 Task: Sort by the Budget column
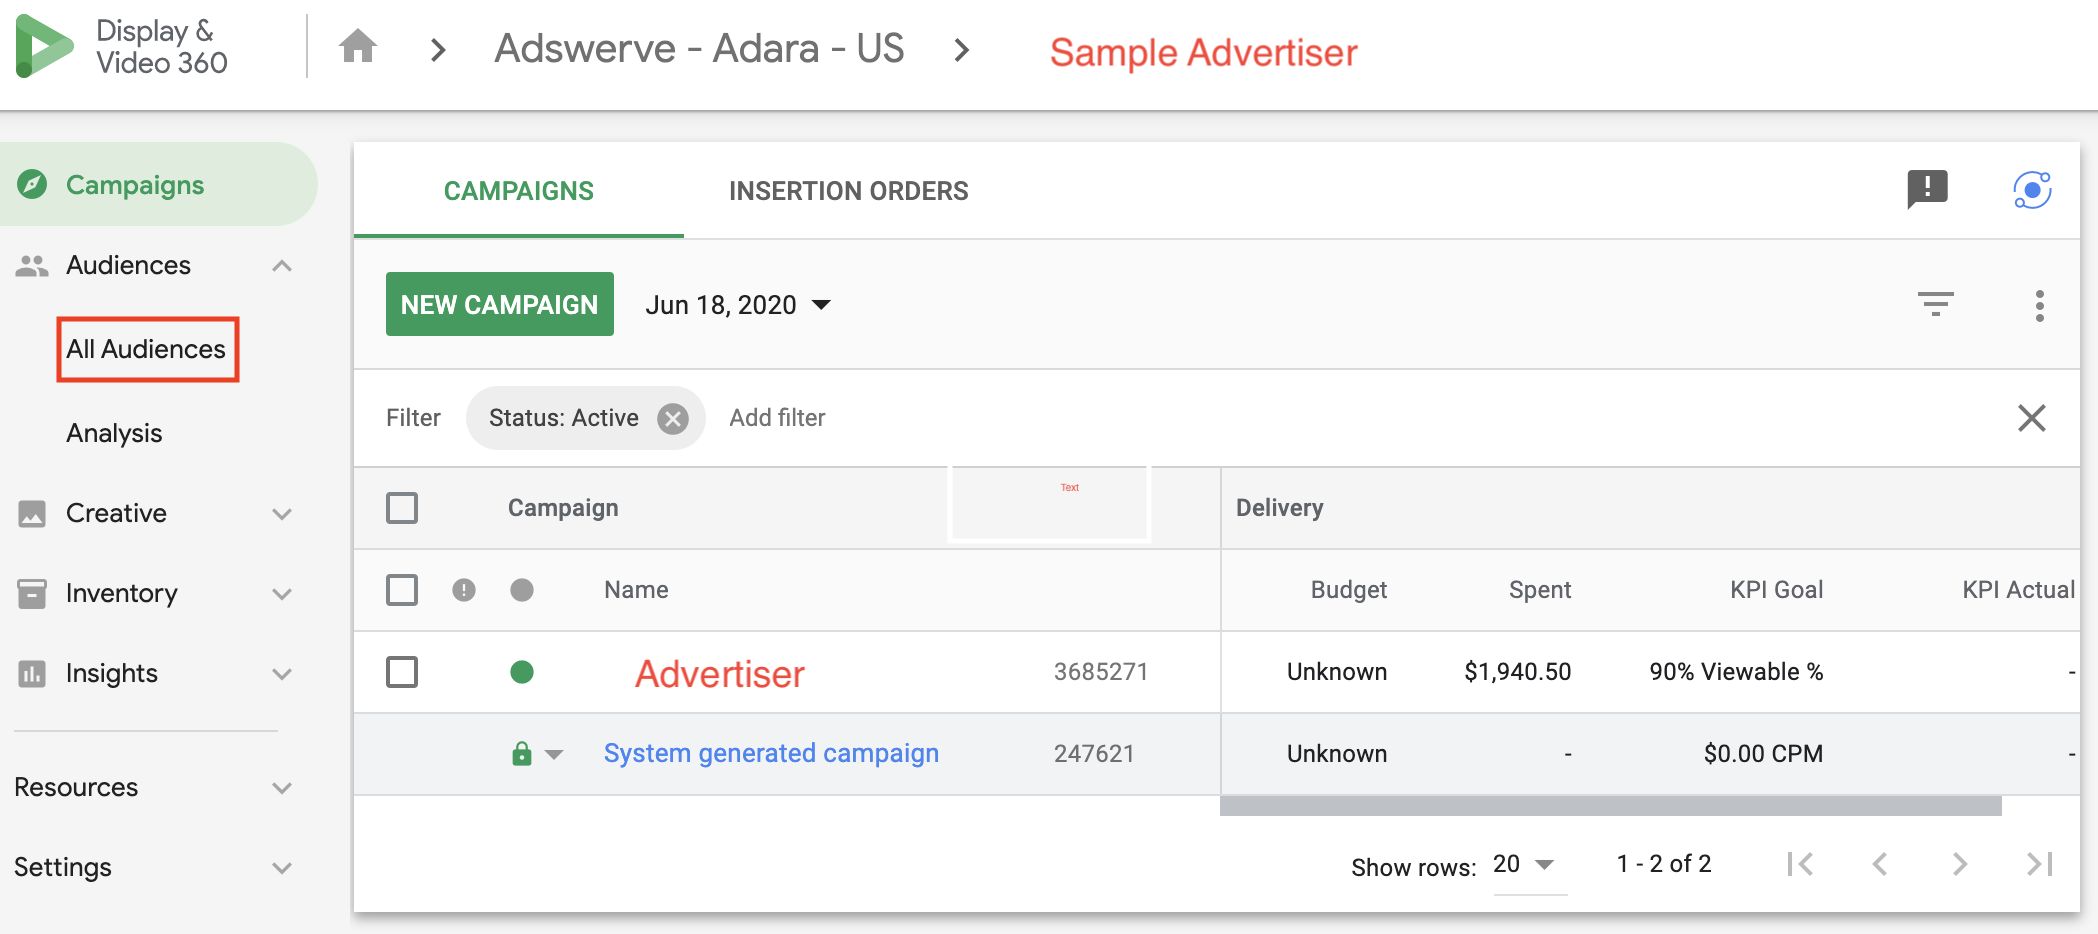(1349, 590)
